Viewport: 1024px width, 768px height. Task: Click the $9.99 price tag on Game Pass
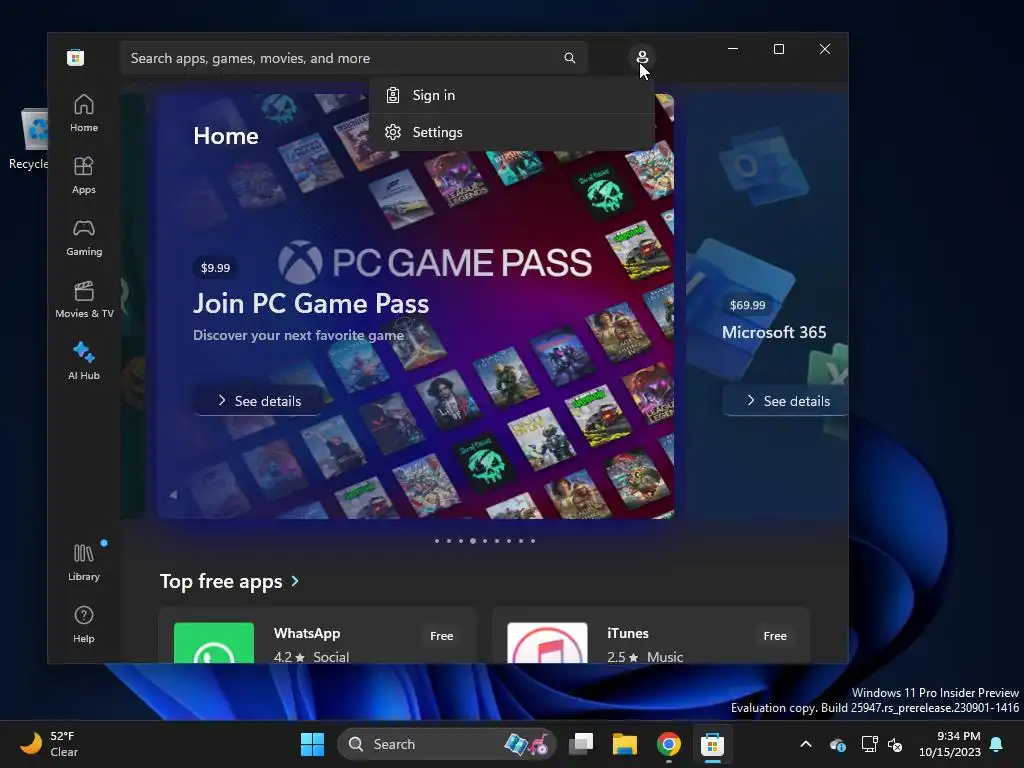point(216,268)
